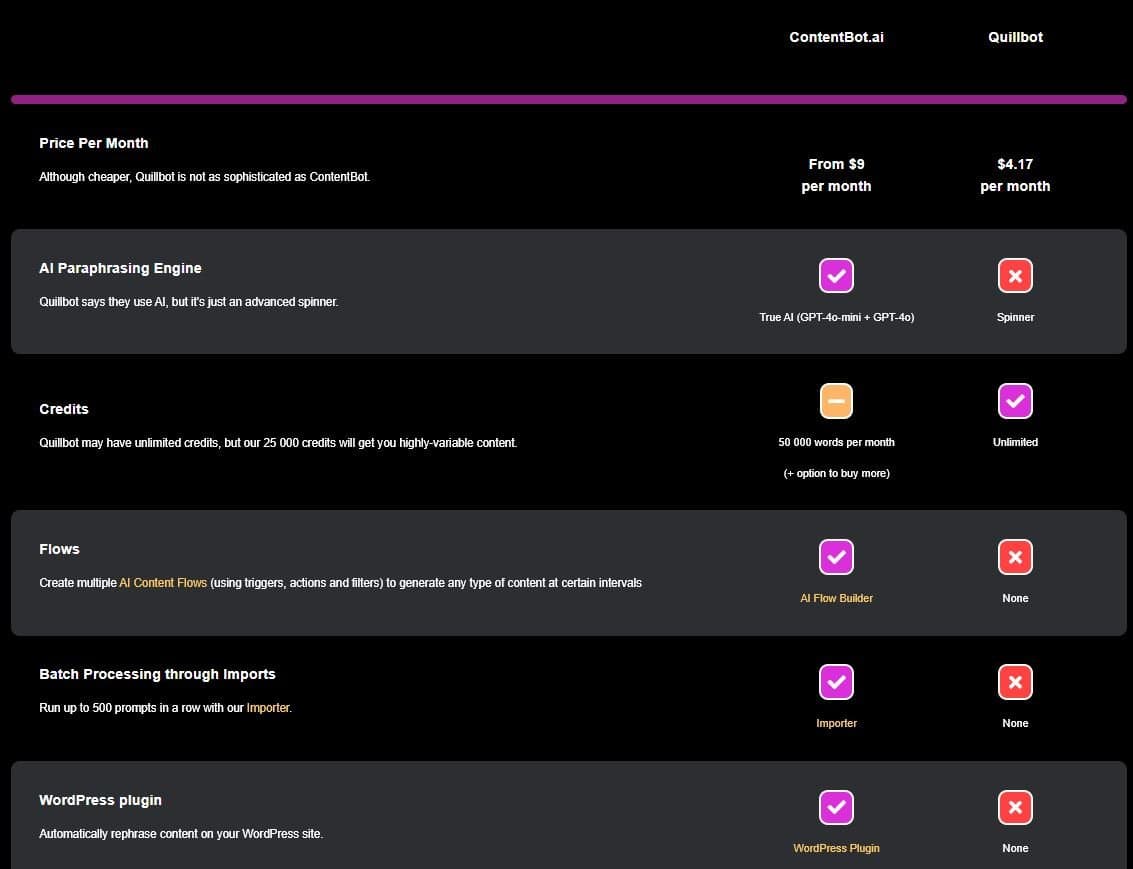This screenshot has height=869, width=1133.
Task: Click Quillbot checkmark icon in Credits row
Action: coord(1015,401)
